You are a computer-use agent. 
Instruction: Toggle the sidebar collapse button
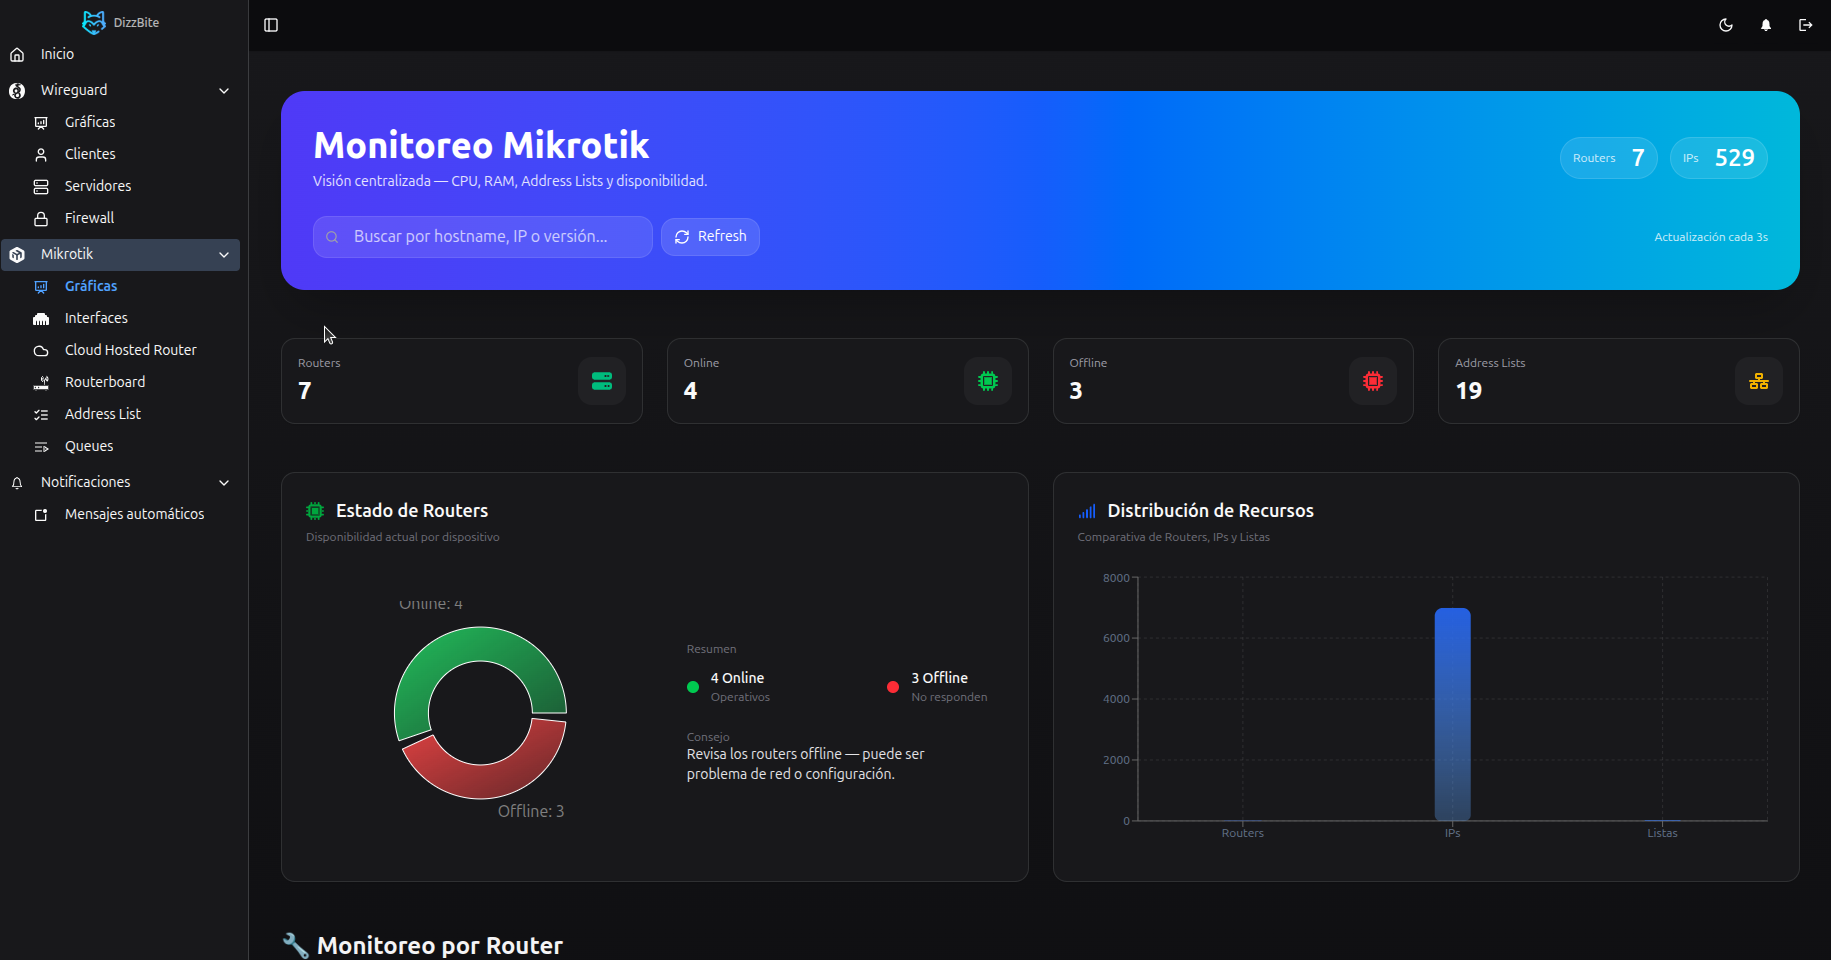(271, 25)
